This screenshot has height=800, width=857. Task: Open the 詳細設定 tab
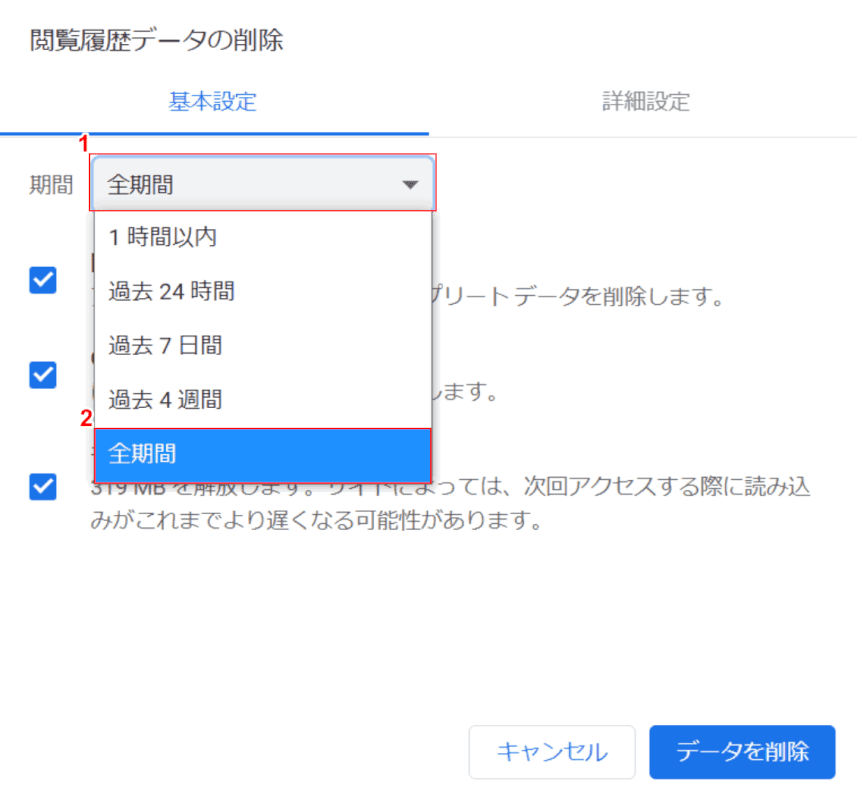point(645,102)
